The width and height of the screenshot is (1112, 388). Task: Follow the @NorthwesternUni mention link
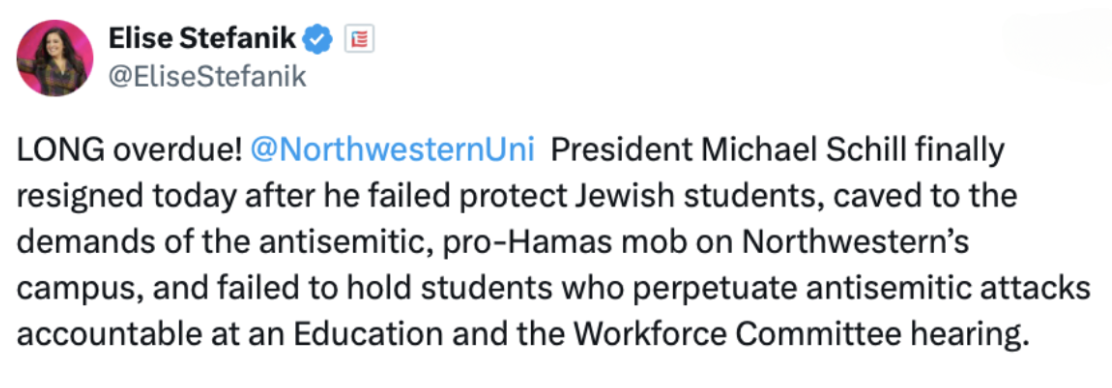click(392, 150)
